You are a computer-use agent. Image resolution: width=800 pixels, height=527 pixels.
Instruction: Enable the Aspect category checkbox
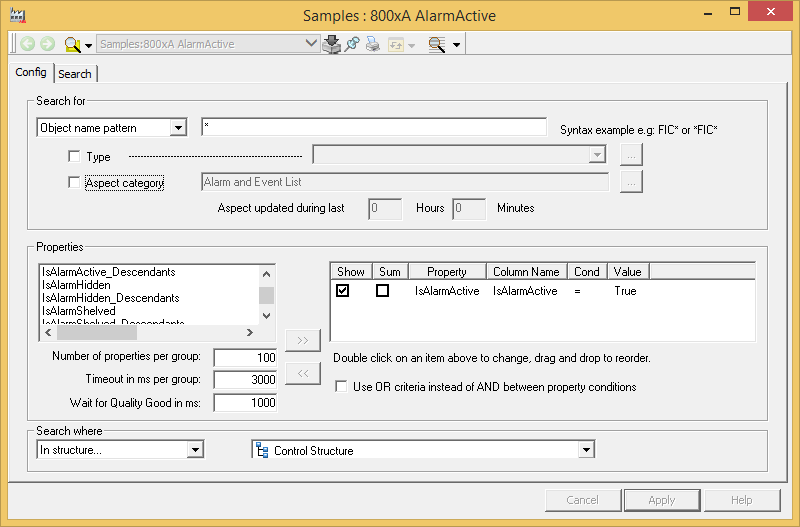74,182
